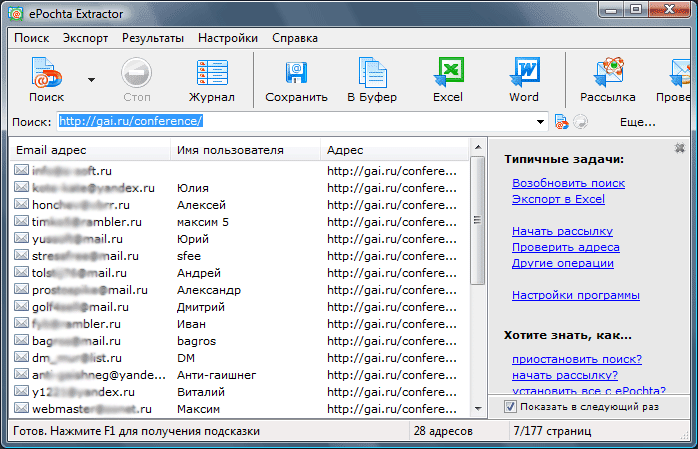
Task: Select the envelope icon in the Андрей row
Action: (x=21, y=272)
